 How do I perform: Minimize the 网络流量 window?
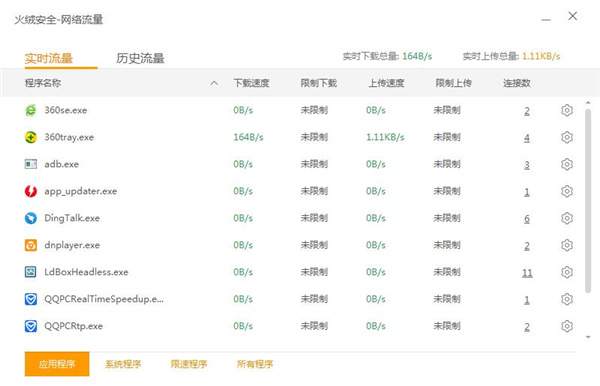click(x=546, y=19)
